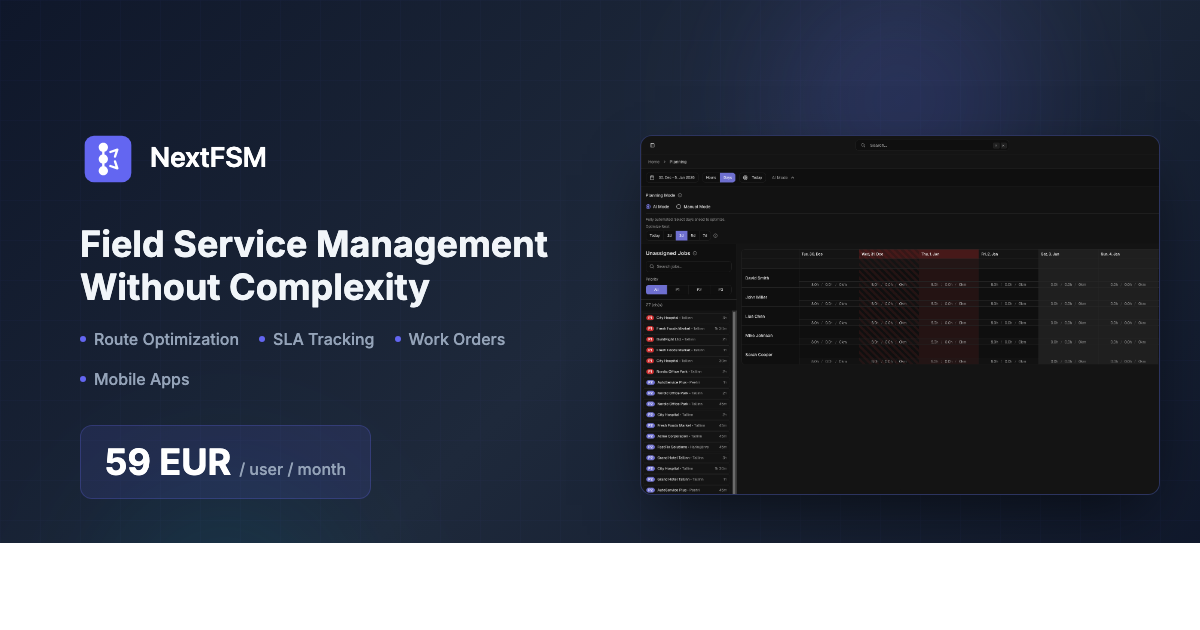Set Optimize Next to 3d
Image resolution: width=1200 pixels, height=630 pixels.
(681, 236)
